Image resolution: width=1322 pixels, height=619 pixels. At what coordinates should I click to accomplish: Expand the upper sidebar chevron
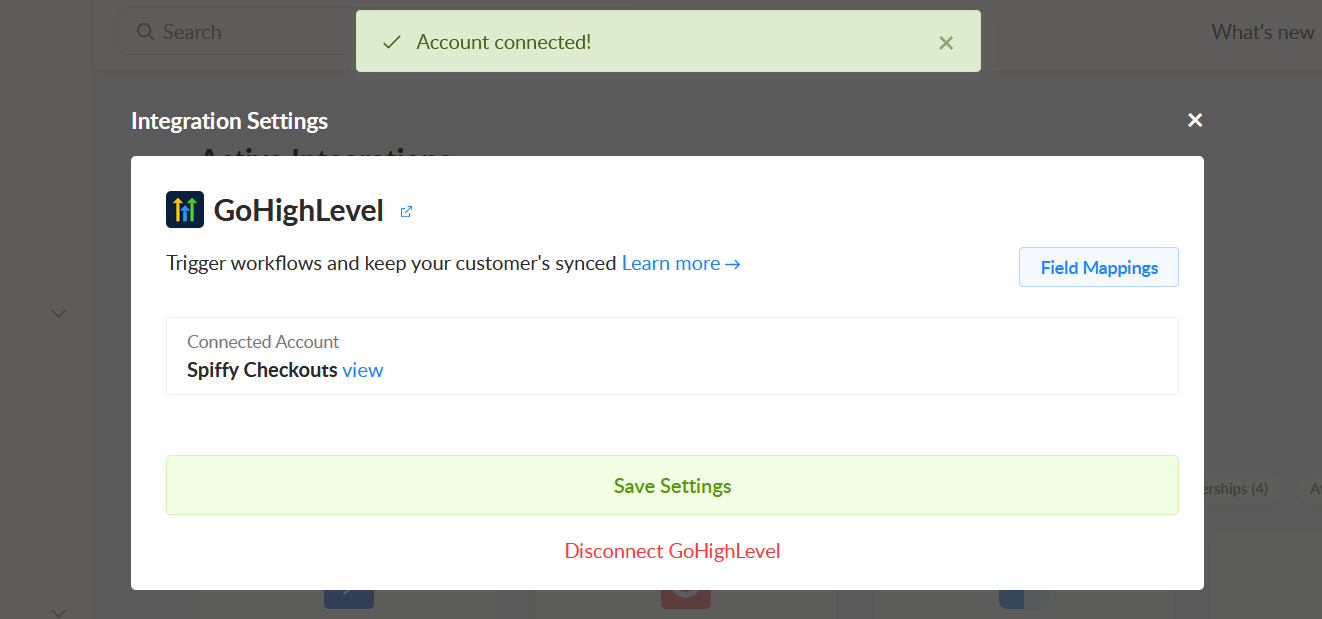pyautogui.click(x=59, y=314)
